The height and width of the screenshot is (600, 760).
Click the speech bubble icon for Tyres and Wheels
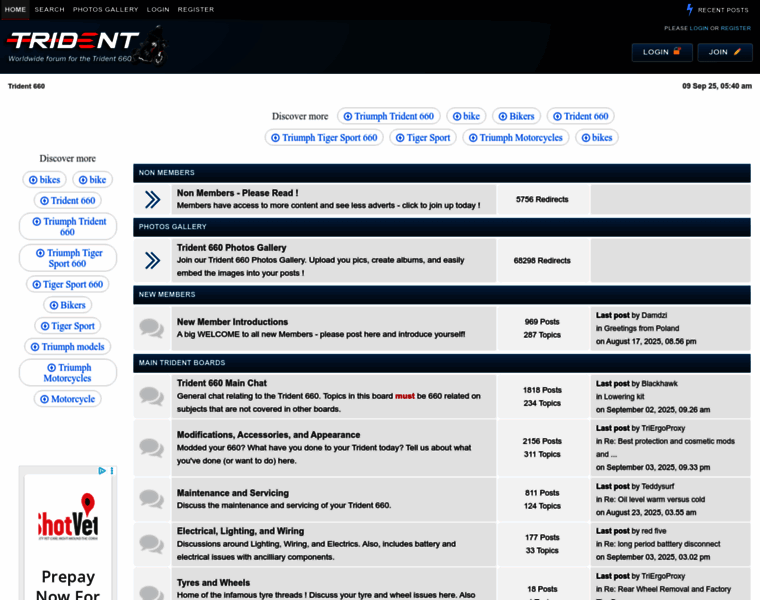pos(152,592)
